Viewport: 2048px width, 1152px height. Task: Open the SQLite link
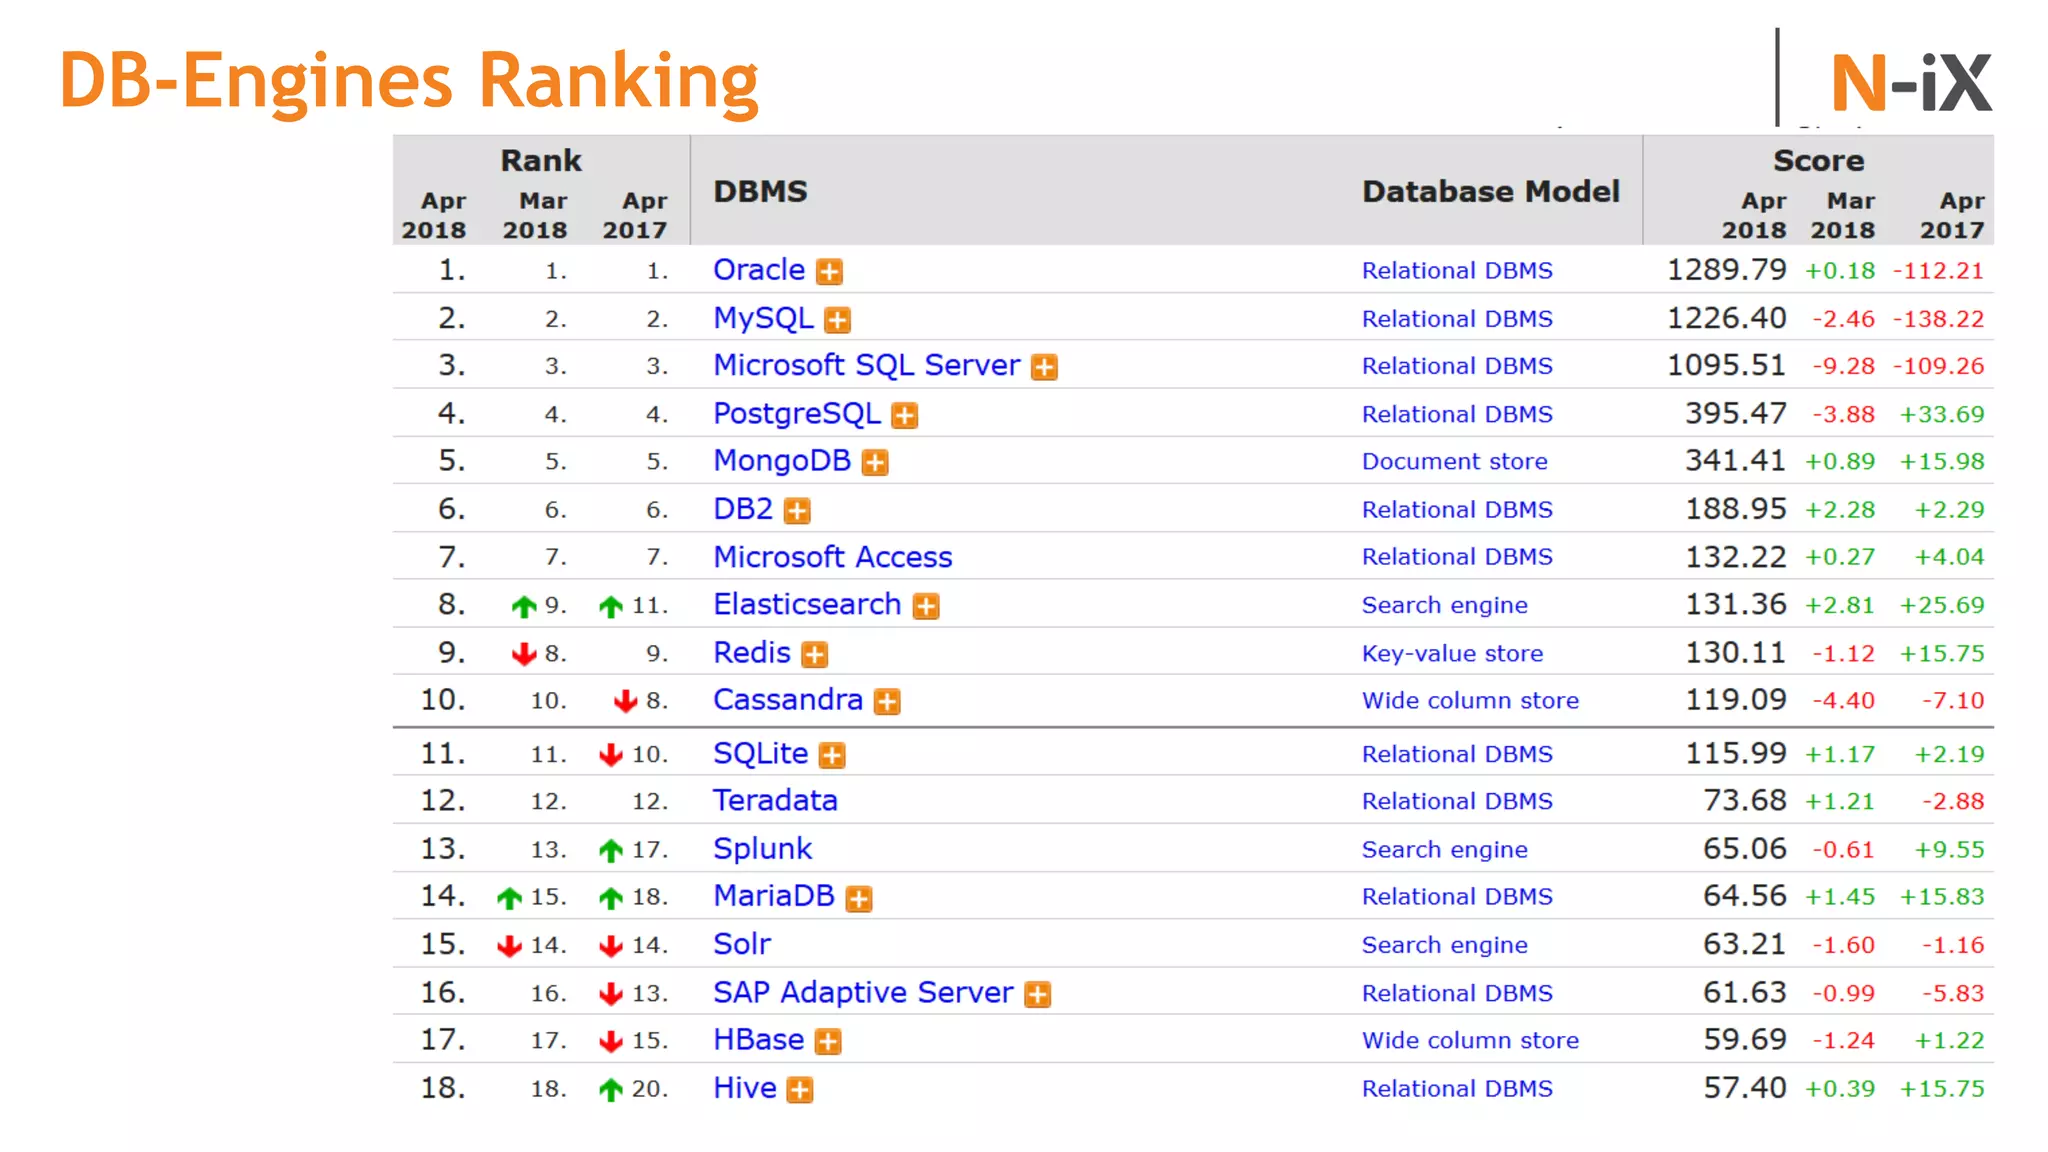tap(760, 753)
